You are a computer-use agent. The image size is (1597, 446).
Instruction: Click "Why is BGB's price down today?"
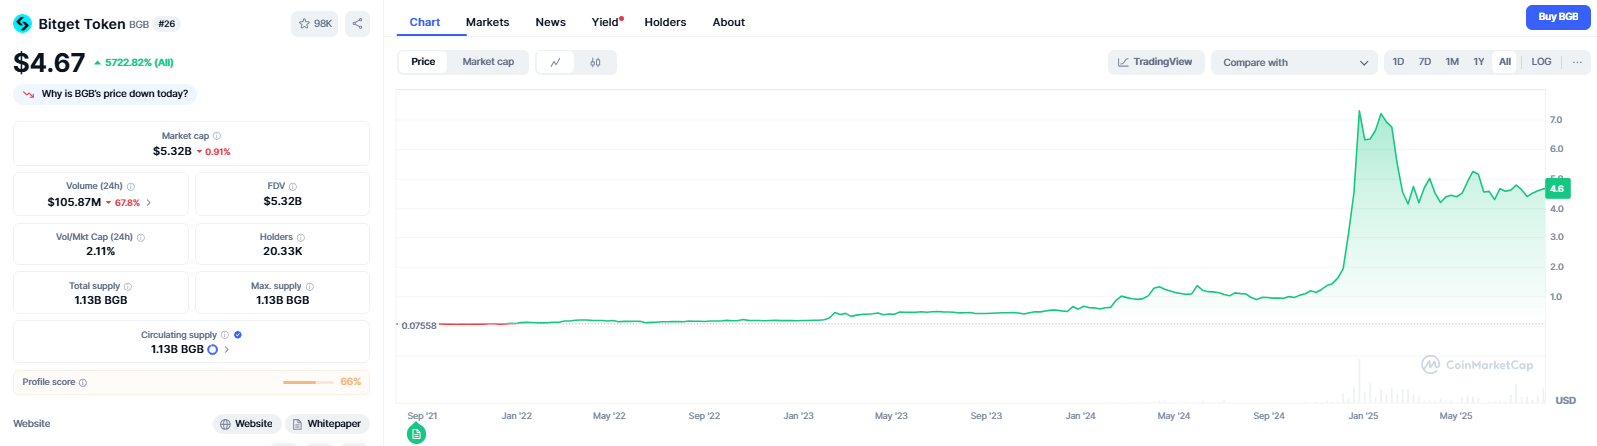click(x=115, y=94)
